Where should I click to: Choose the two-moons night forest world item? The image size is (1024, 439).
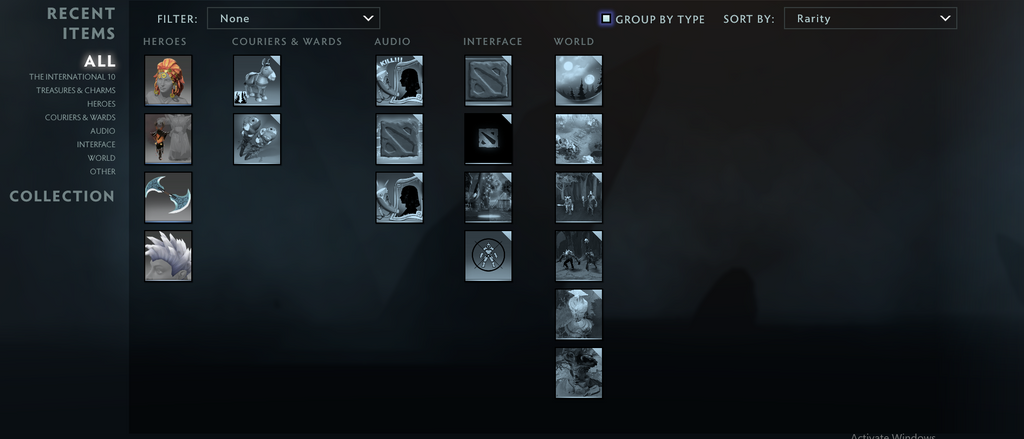click(579, 80)
